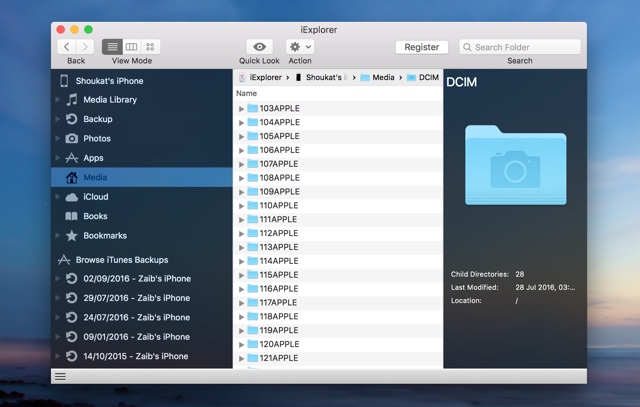640x407 pixels.
Task: Select the 117APPLE folder row
Action: 338,302
